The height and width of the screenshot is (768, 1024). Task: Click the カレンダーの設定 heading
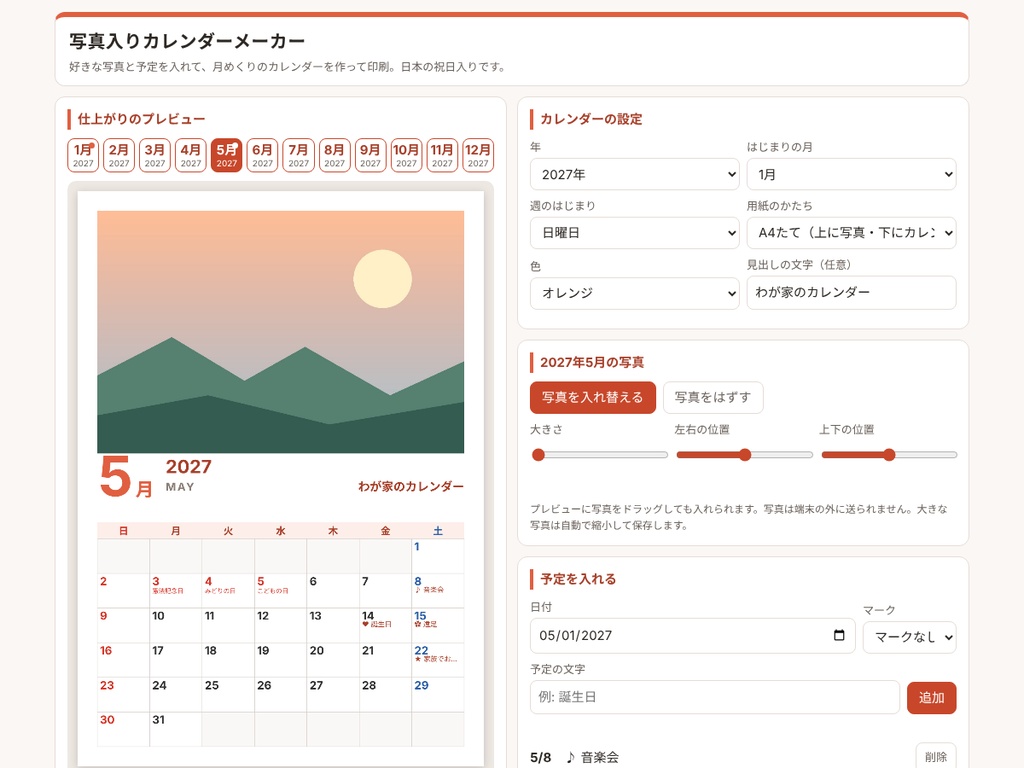pyautogui.click(x=591, y=119)
